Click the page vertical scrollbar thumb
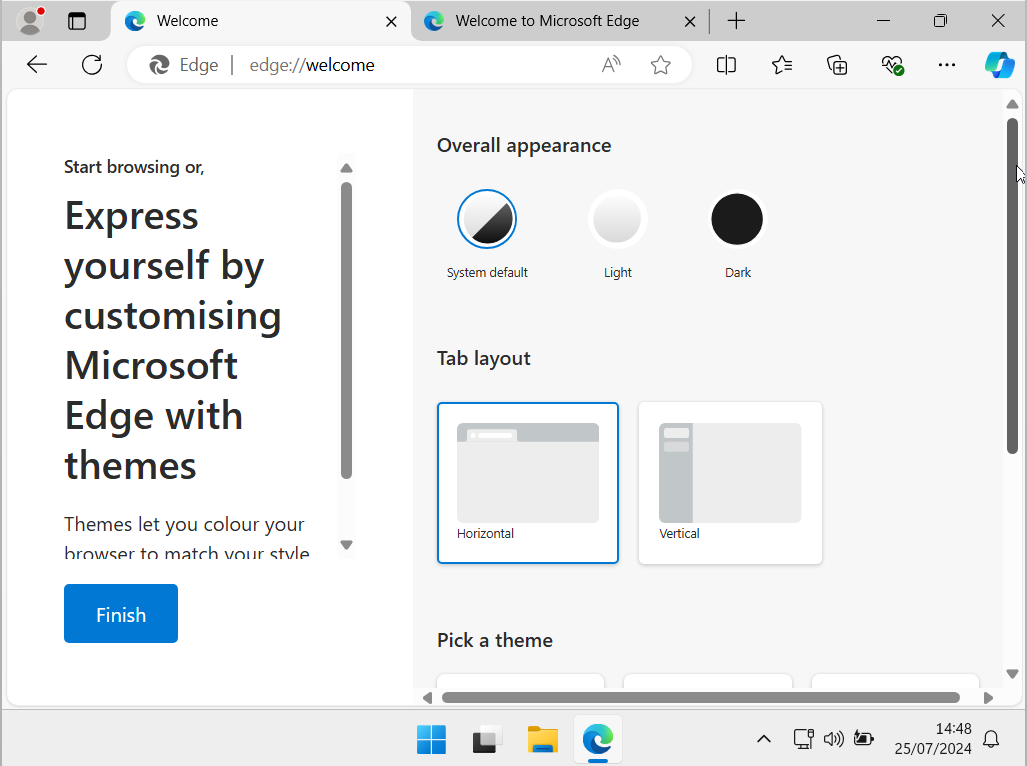1027x766 pixels. (1012, 285)
